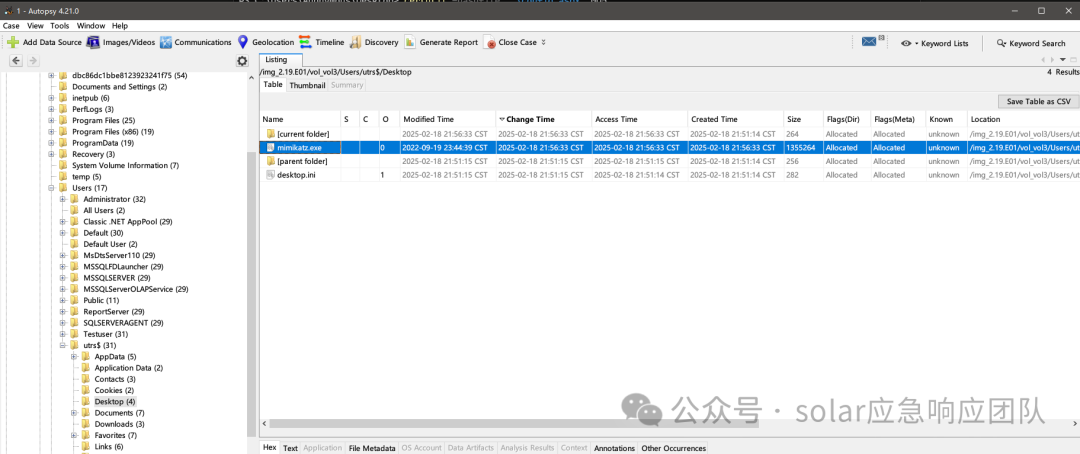
Task: Open the Keyword Lists dropdown
Action: [x=935, y=43]
